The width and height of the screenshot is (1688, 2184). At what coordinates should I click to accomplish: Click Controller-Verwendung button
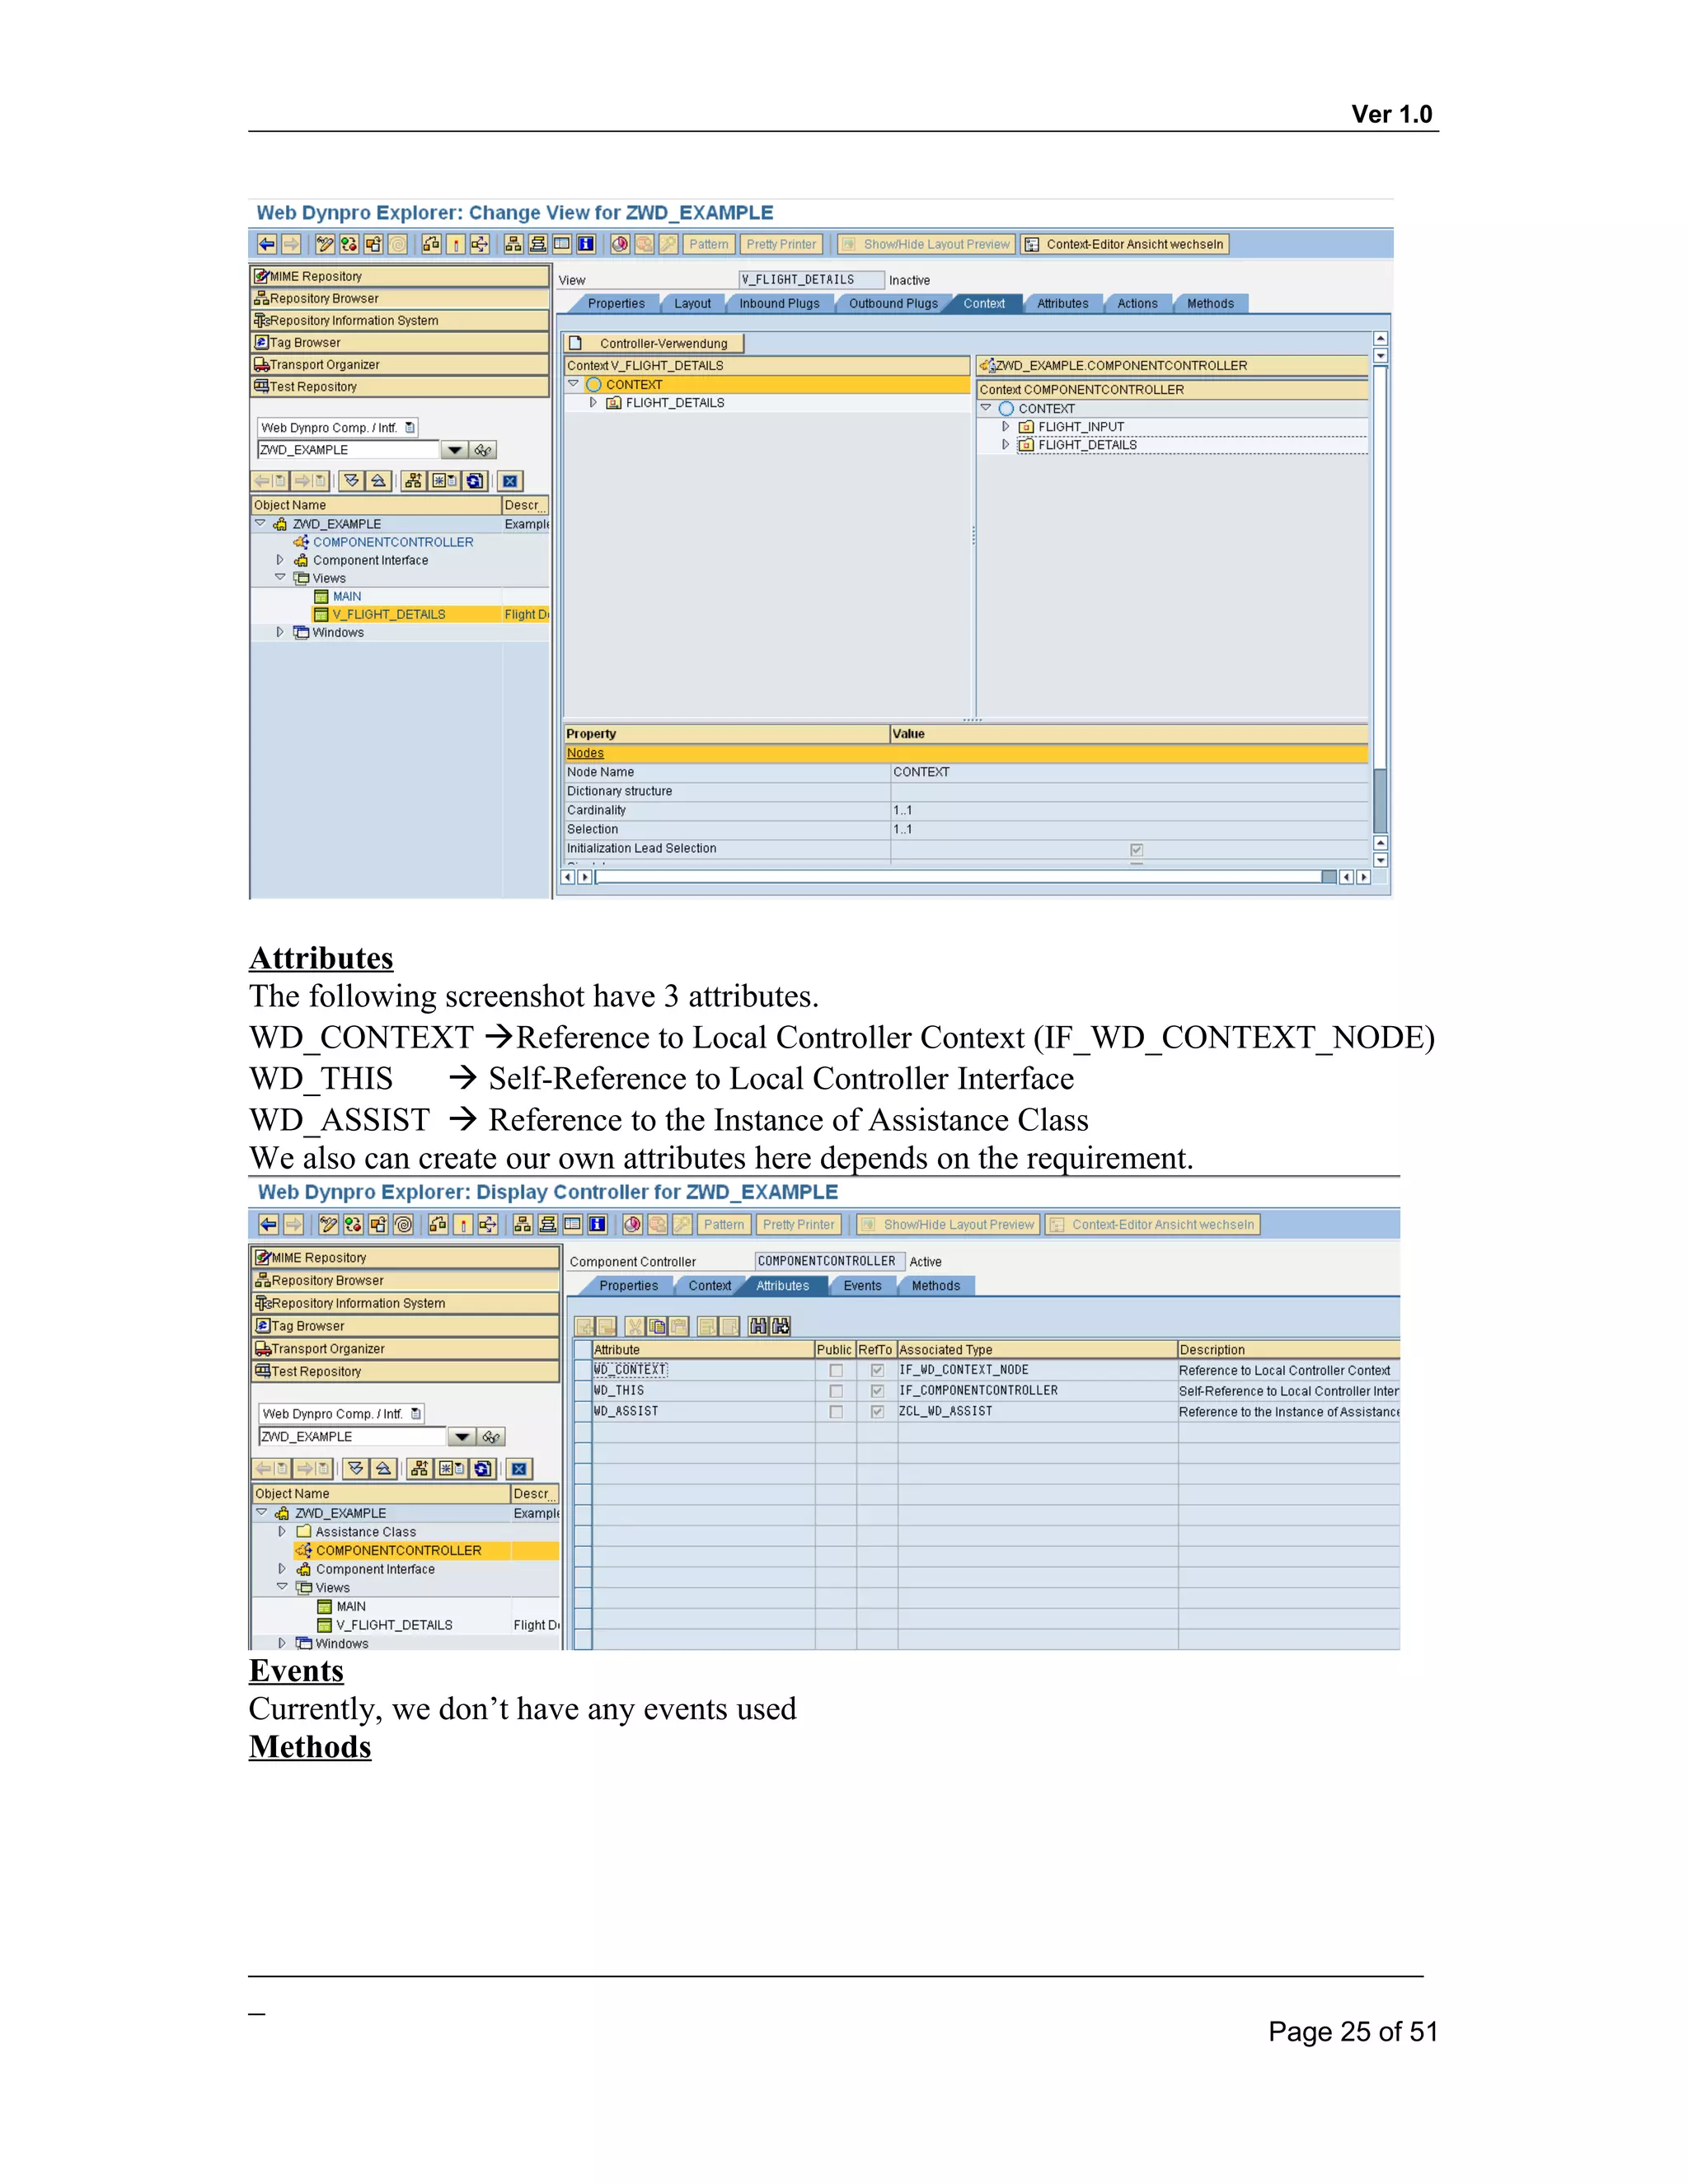tap(655, 343)
